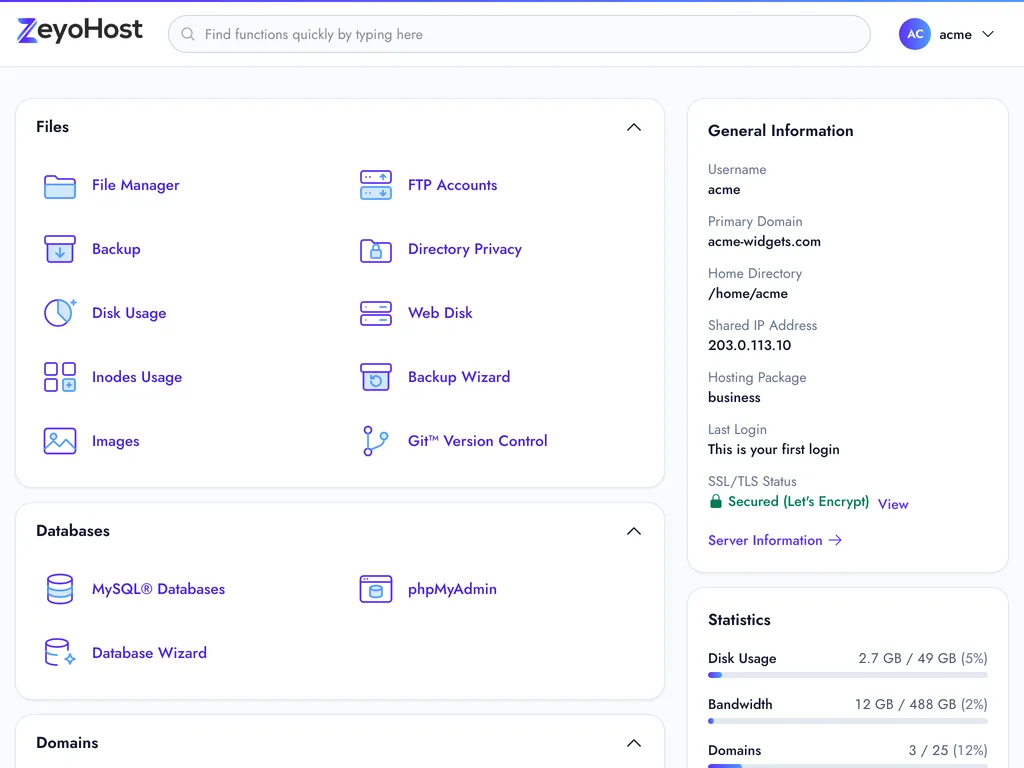Image resolution: width=1024 pixels, height=768 pixels.
Task: Click the Web Disk server icon
Action: 376,313
